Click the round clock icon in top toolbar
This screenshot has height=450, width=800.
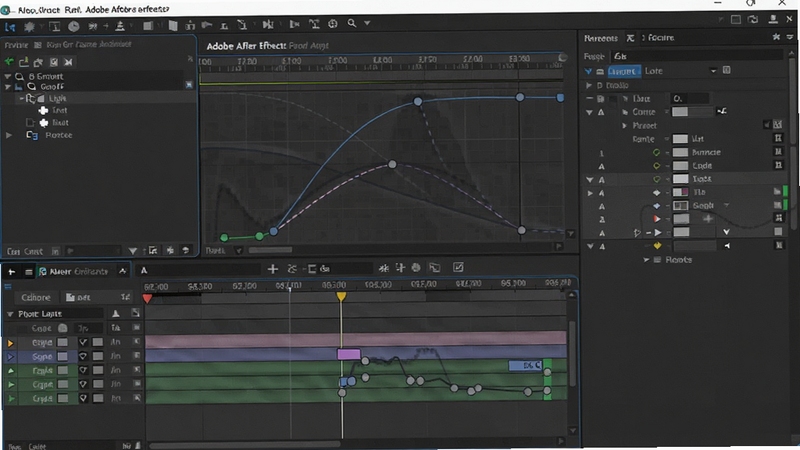[73, 27]
